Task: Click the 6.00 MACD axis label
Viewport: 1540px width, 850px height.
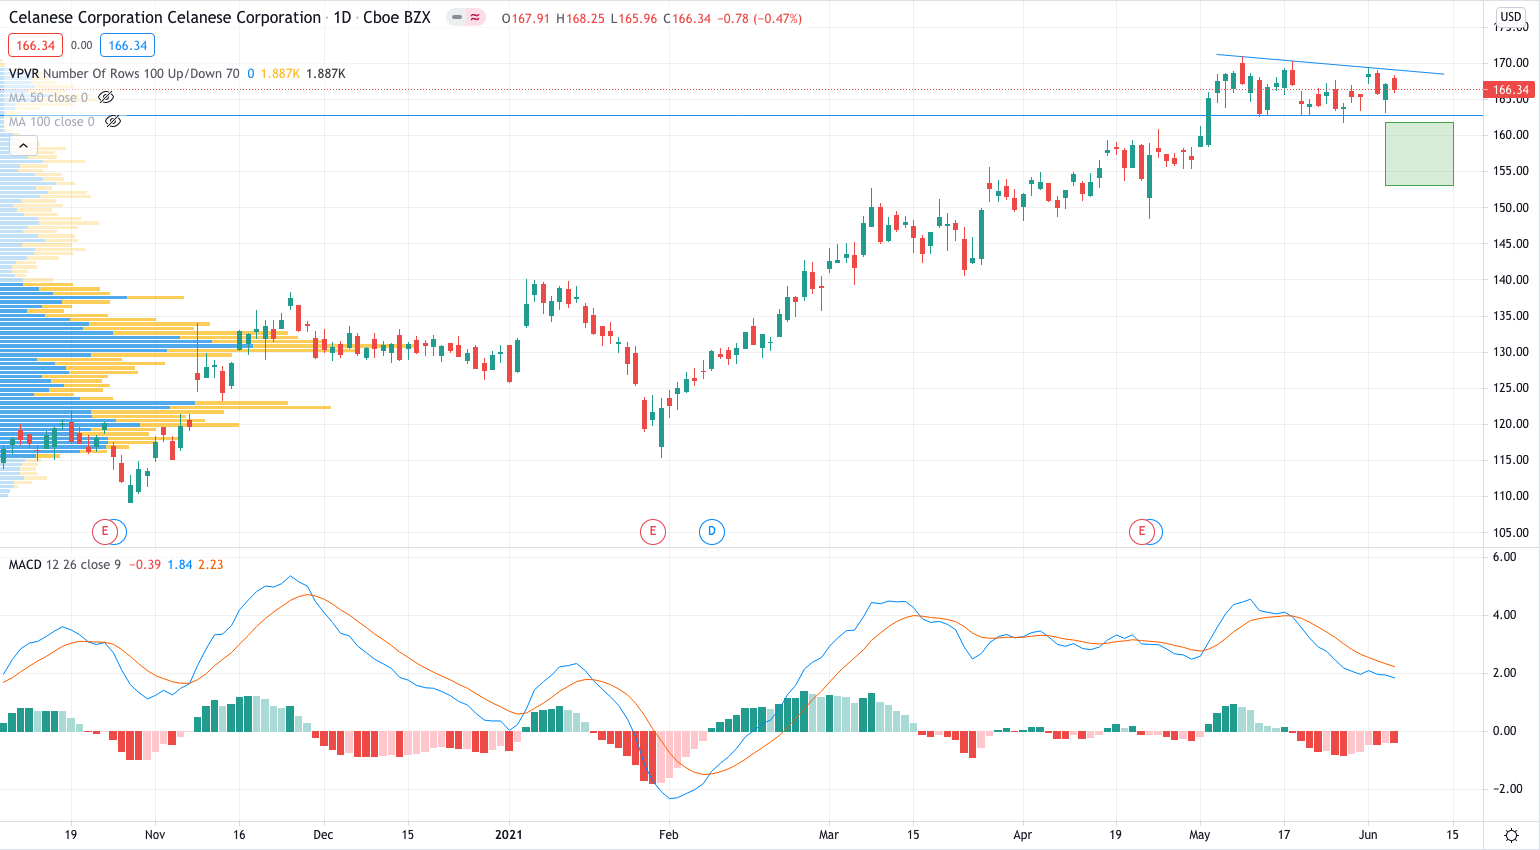Action: click(x=1505, y=556)
